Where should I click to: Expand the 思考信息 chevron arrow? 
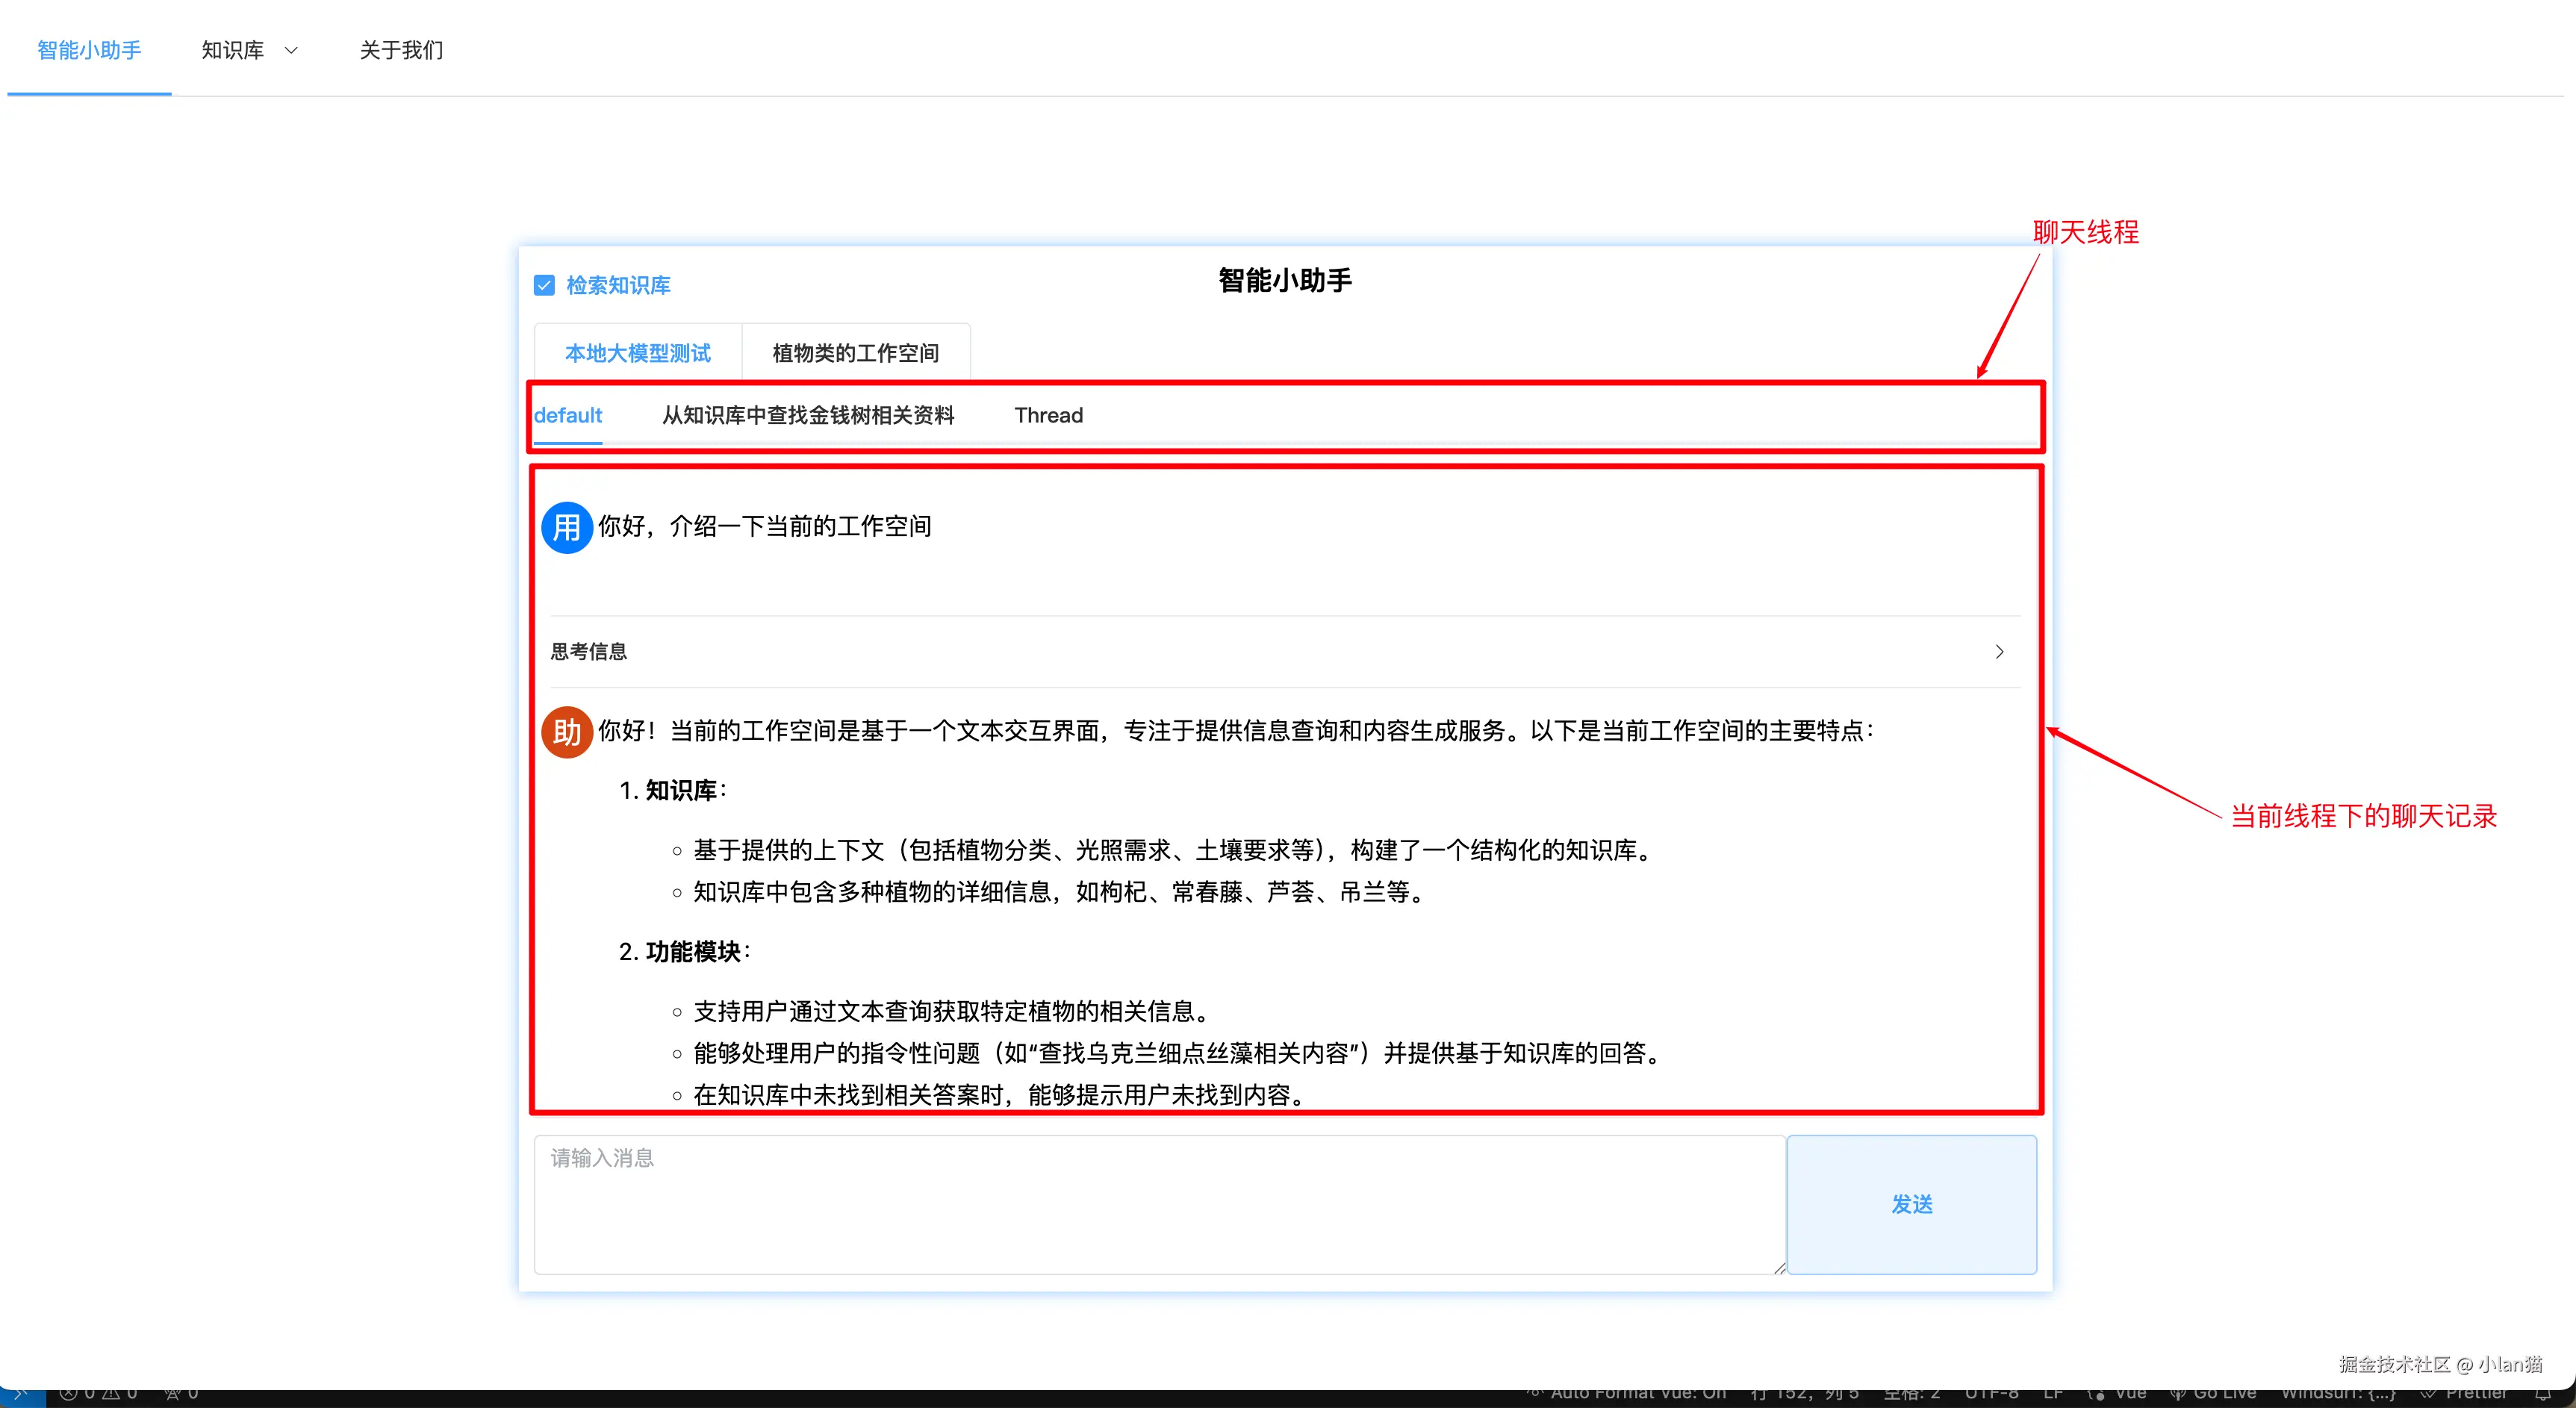point(1999,652)
